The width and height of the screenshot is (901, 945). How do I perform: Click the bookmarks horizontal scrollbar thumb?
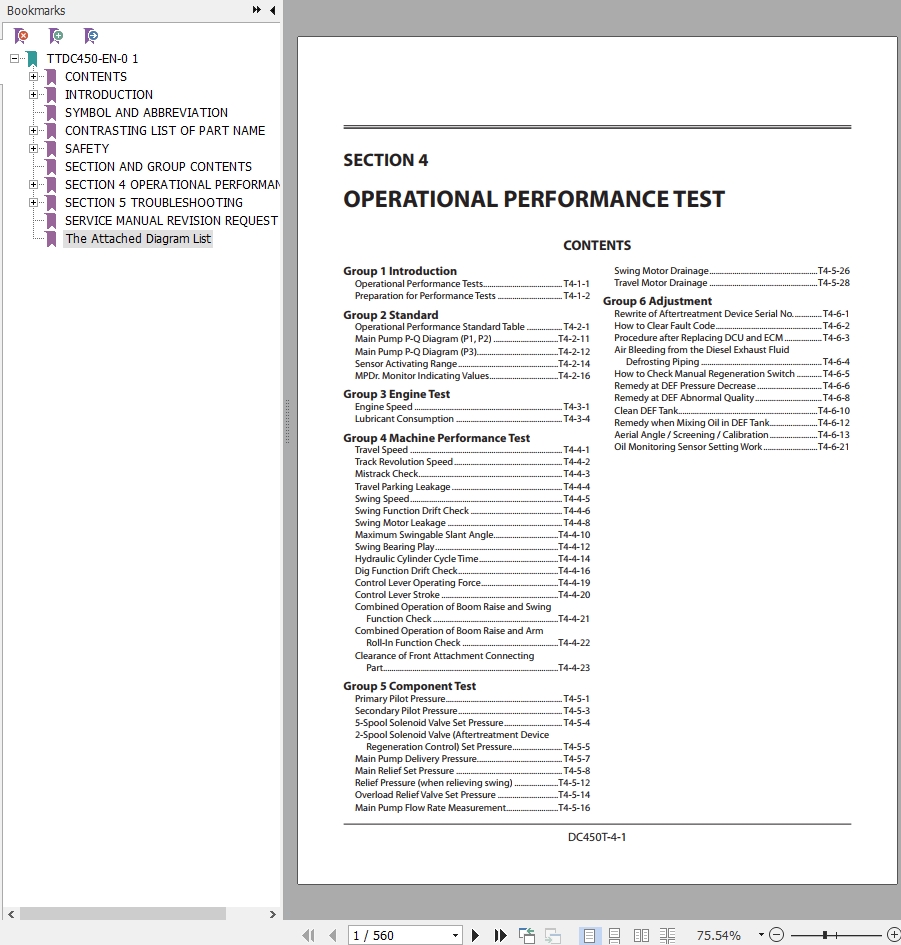(x=123, y=914)
